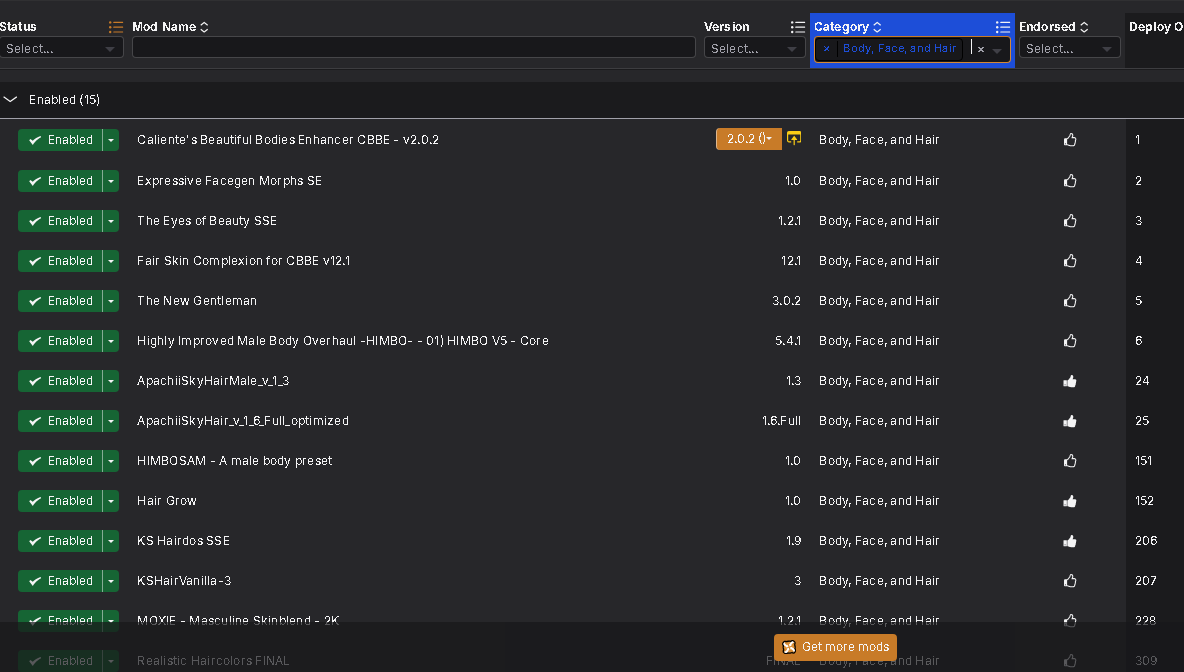Disable Hair Grow mod

(60, 501)
